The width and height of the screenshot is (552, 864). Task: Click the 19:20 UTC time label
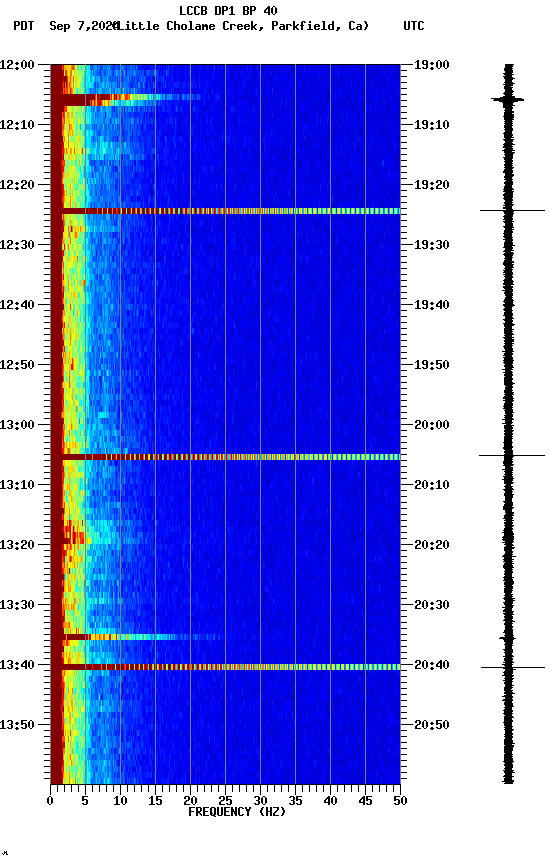point(432,185)
